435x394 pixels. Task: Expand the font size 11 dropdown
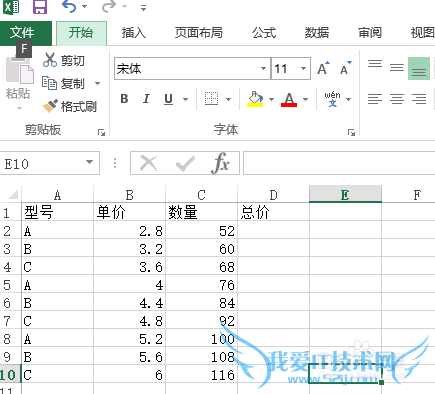click(x=303, y=69)
